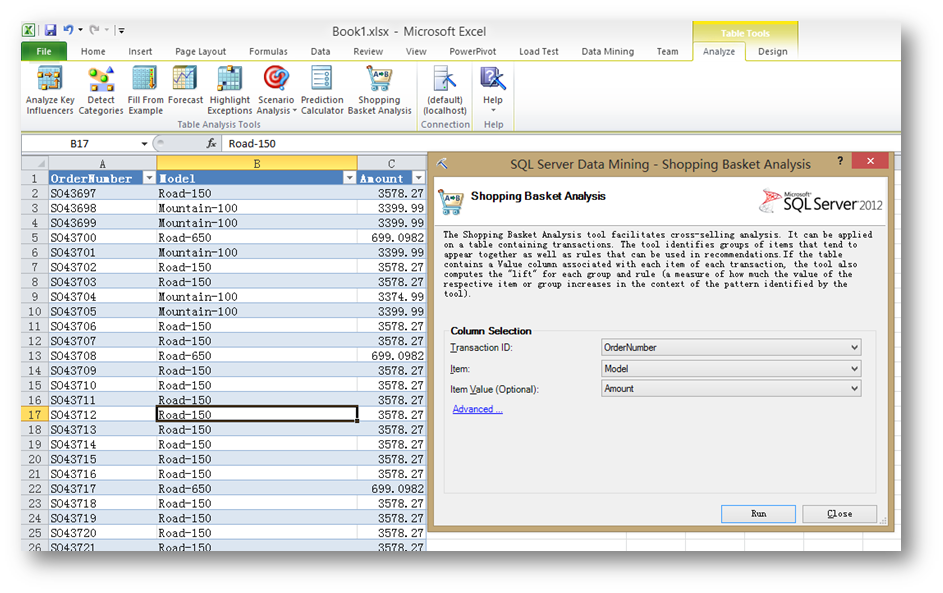
Task: Open the Forecast tool
Action: 185,85
